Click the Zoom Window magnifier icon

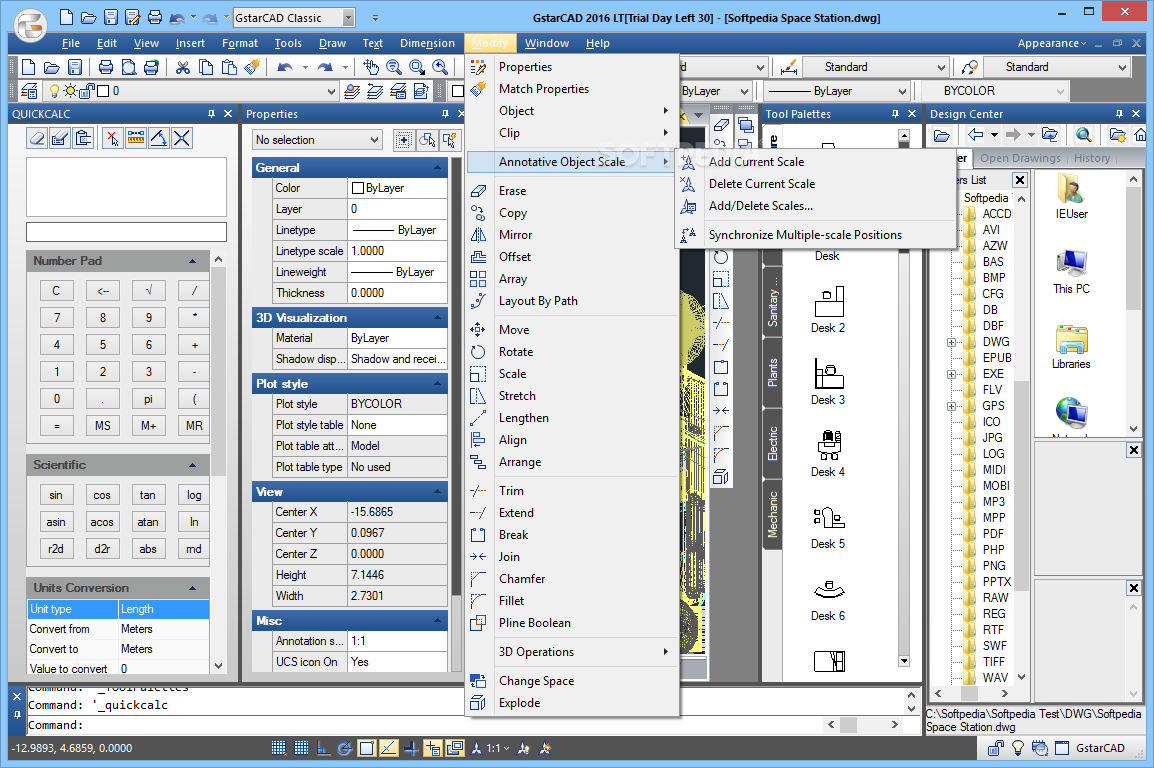click(x=417, y=68)
